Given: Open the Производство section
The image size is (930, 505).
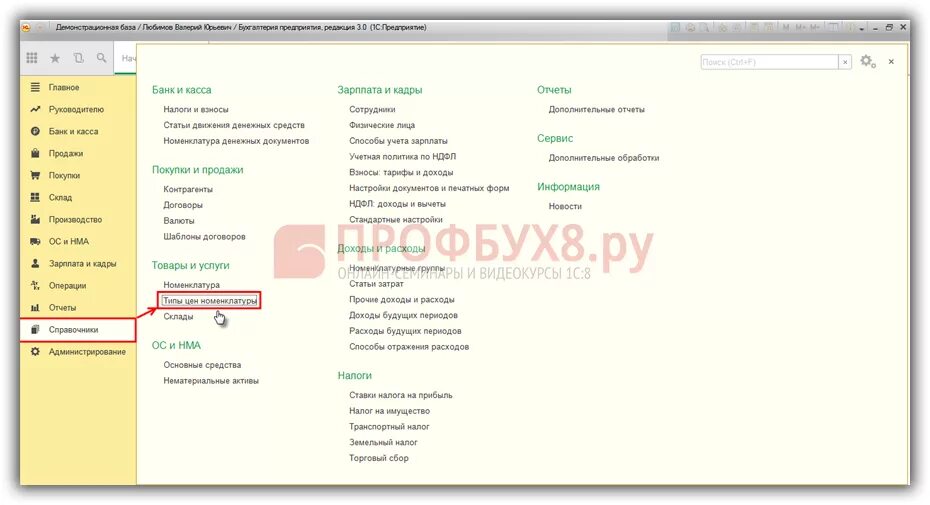Looking at the screenshot, I should tap(78, 219).
